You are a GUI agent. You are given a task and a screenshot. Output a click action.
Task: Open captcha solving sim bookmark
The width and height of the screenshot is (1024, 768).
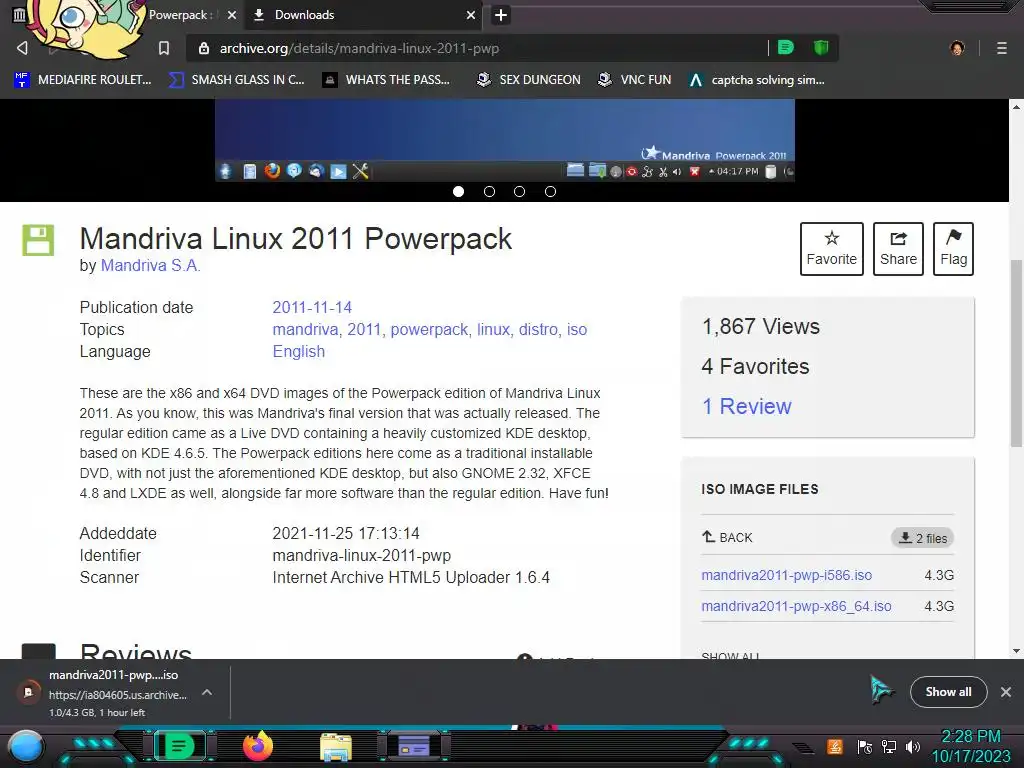[757, 80]
